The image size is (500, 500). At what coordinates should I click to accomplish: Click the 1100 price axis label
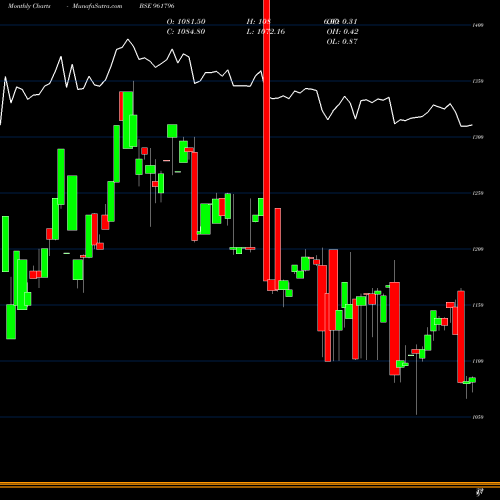pyautogui.click(x=478, y=361)
